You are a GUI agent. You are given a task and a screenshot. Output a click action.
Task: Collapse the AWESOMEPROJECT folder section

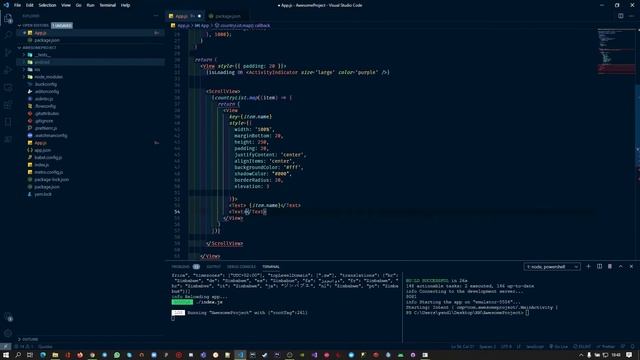tap(37, 48)
